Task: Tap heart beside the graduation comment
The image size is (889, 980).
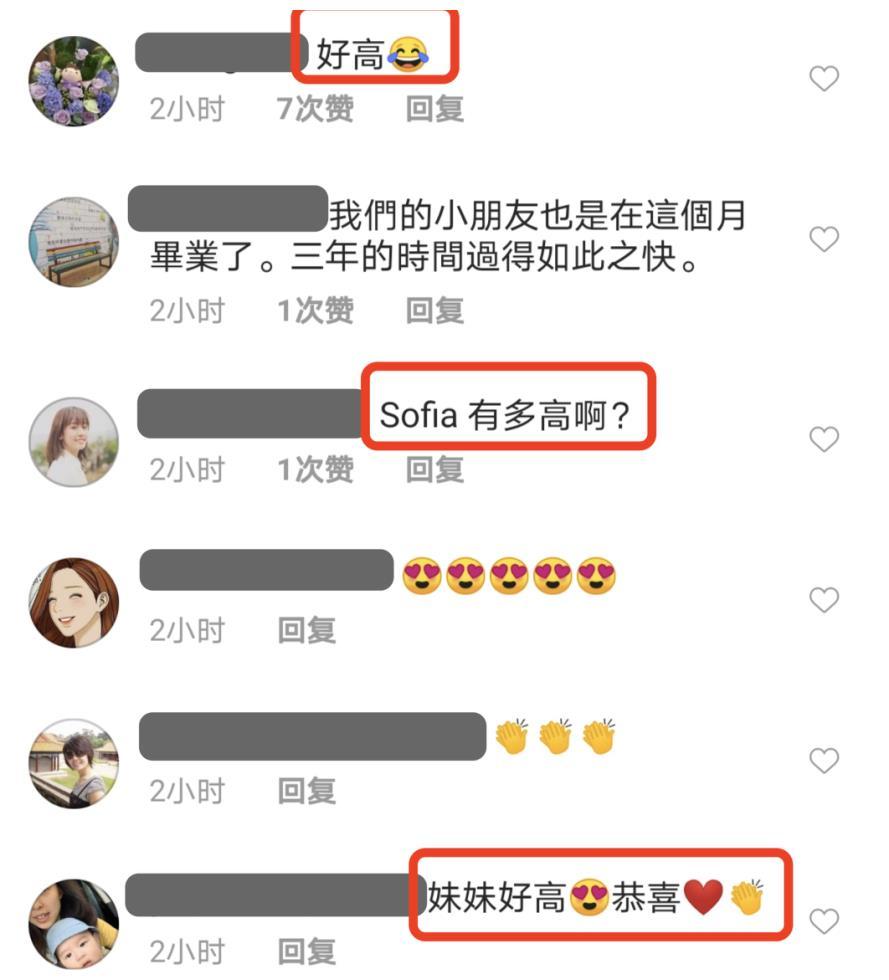Action: pyautogui.click(x=824, y=239)
